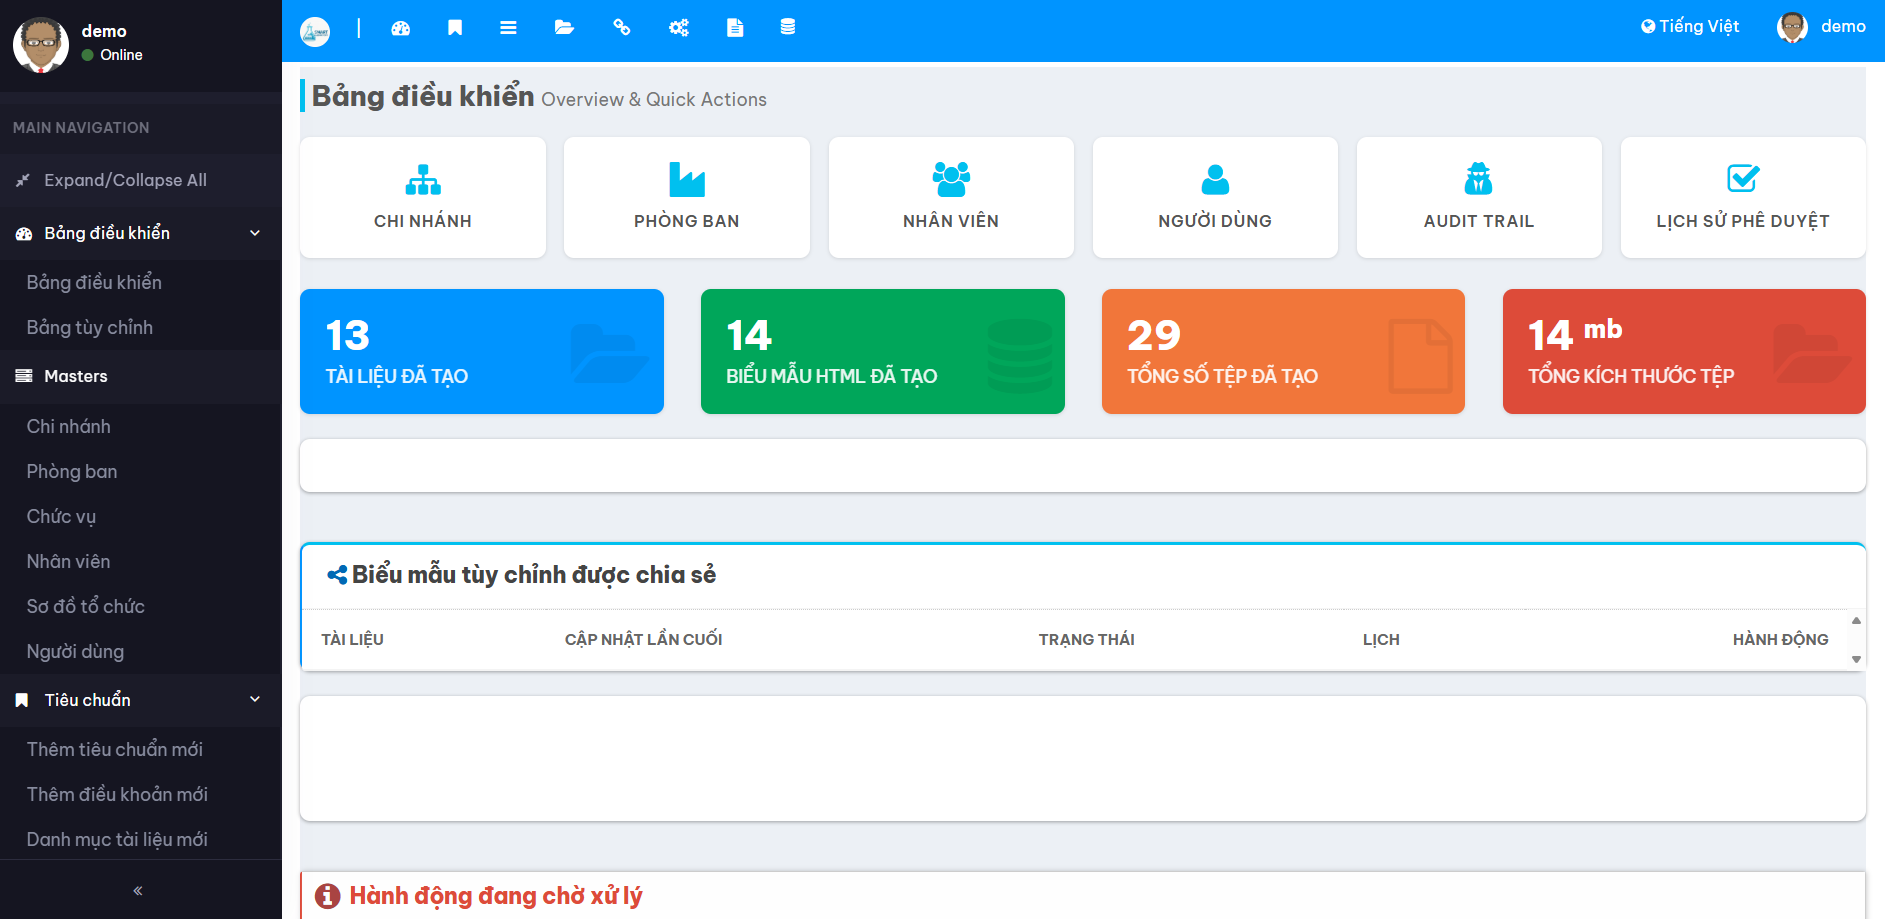The height and width of the screenshot is (919, 1885).
Task: Open the folder icon in top toolbar
Action: pyautogui.click(x=564, y=28)
